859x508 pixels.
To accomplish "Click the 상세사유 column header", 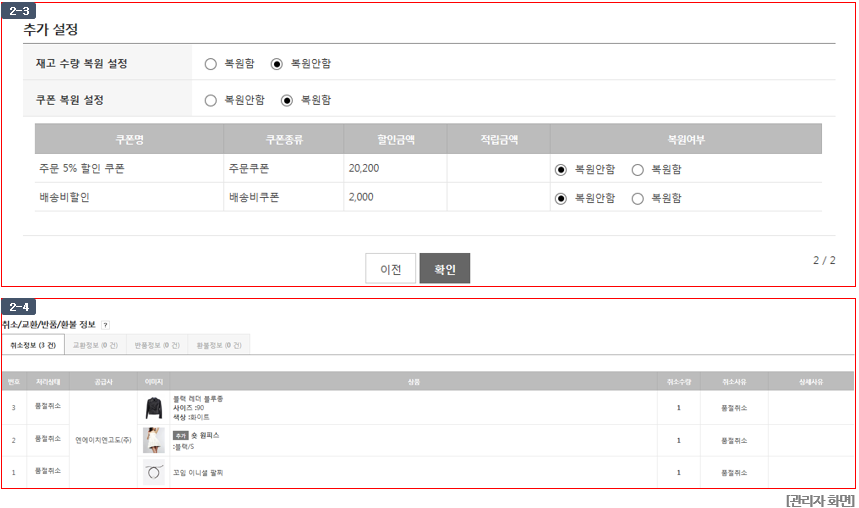I will click(x=811, y=382).
